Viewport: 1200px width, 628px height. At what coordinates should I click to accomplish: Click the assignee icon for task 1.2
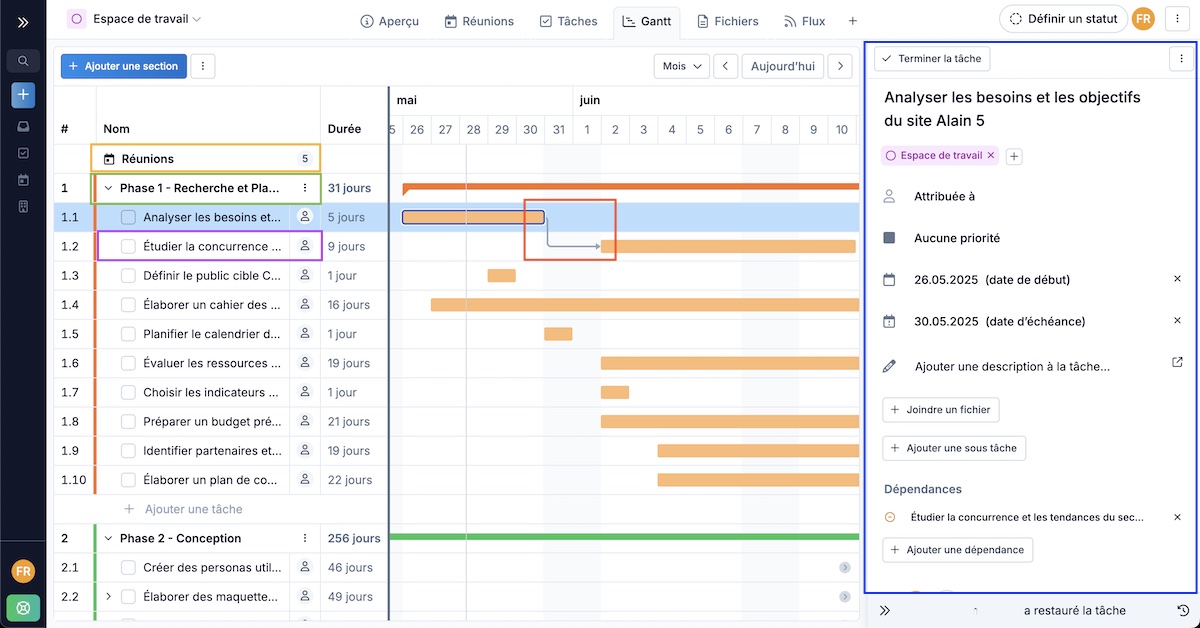click(x=305, y=246)
